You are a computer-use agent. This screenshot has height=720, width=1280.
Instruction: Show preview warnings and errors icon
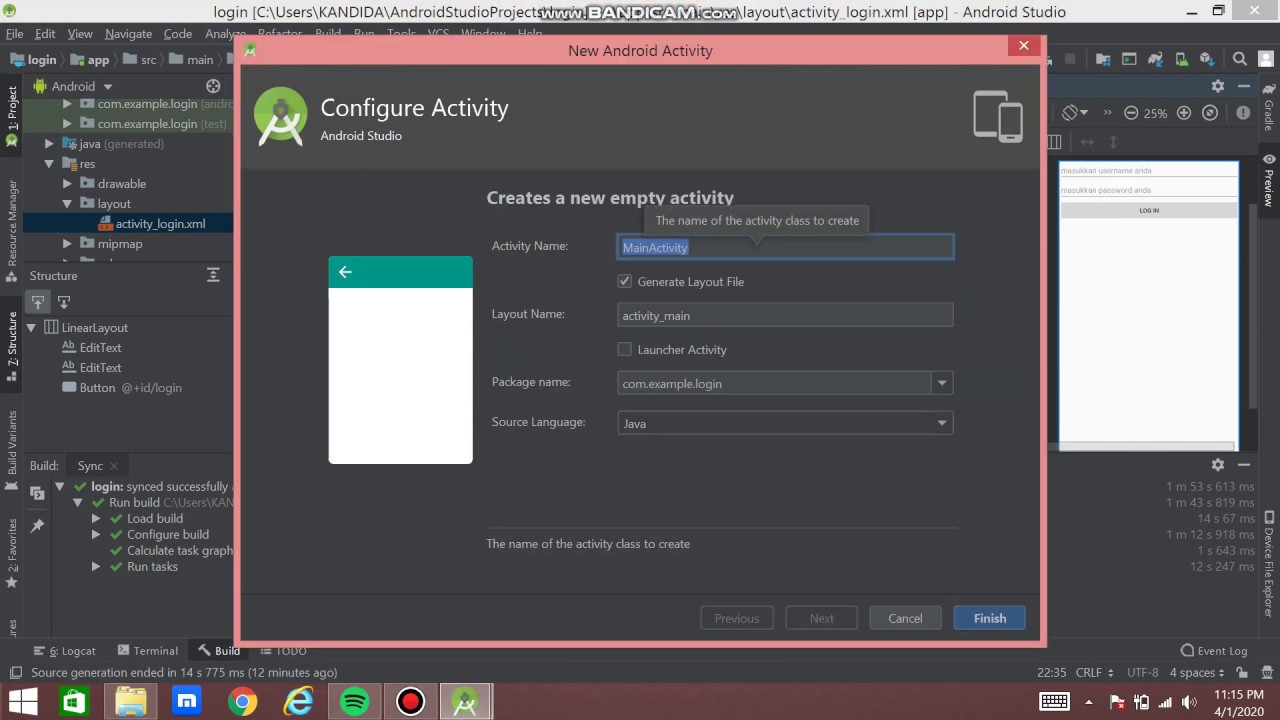coord(1243,113)
